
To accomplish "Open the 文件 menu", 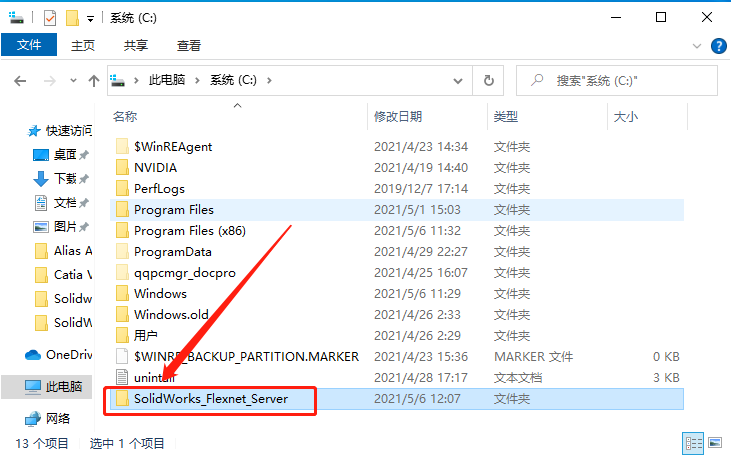I will 29,45.
